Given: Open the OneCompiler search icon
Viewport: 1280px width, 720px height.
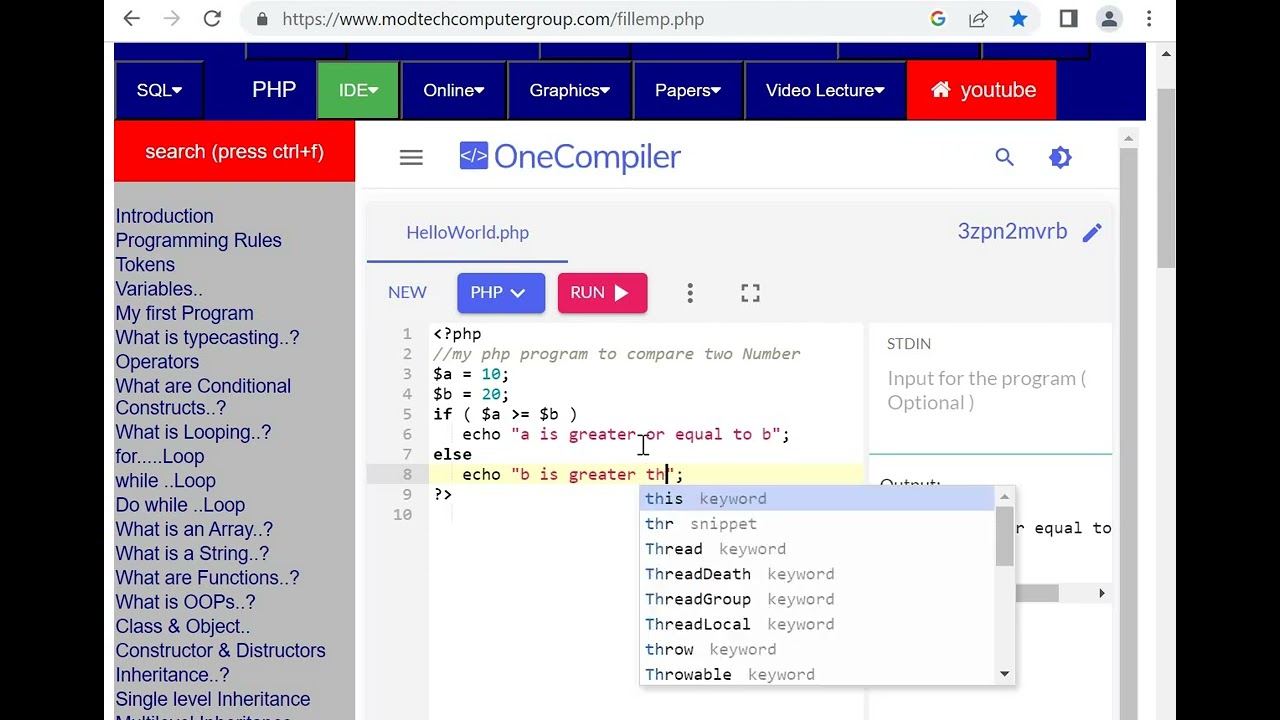Looking at the screenshot, I should pos(1005,157).
